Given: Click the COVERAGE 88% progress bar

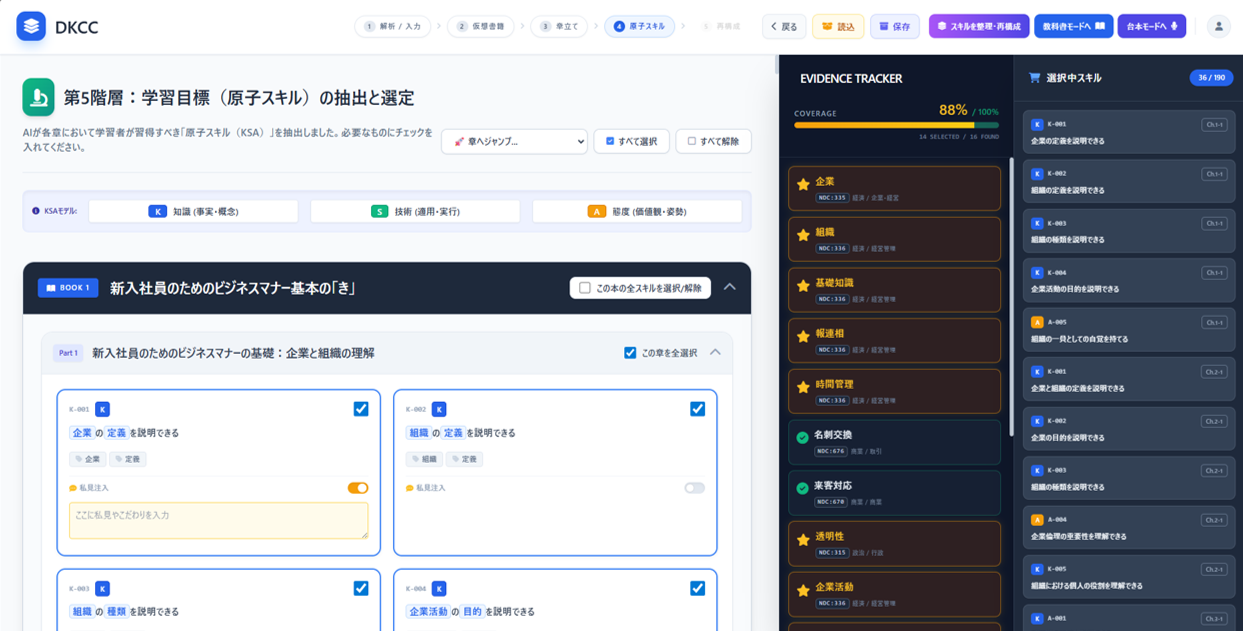Looking at the screenshot, I should 896,125.
